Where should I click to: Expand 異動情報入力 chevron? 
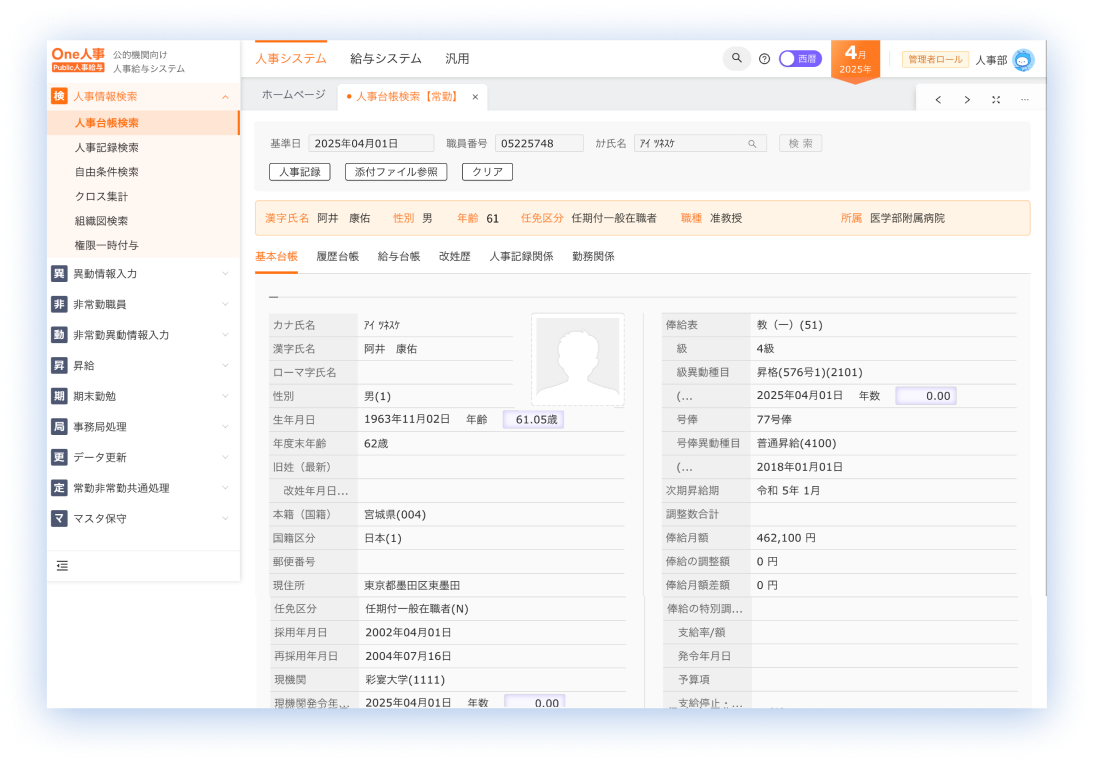(225, 274)
